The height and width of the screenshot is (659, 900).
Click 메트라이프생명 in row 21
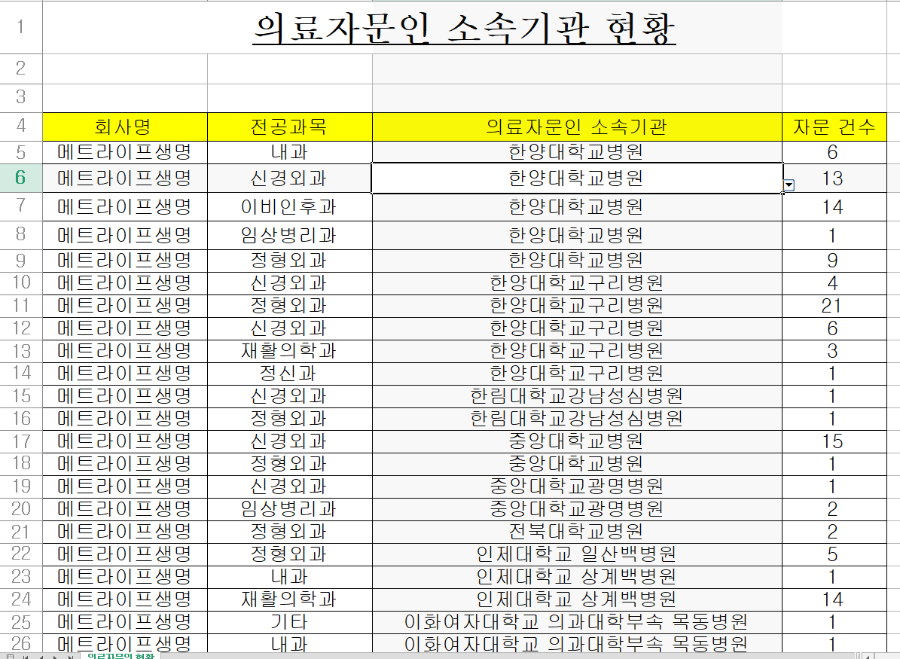tap(125, 532)
